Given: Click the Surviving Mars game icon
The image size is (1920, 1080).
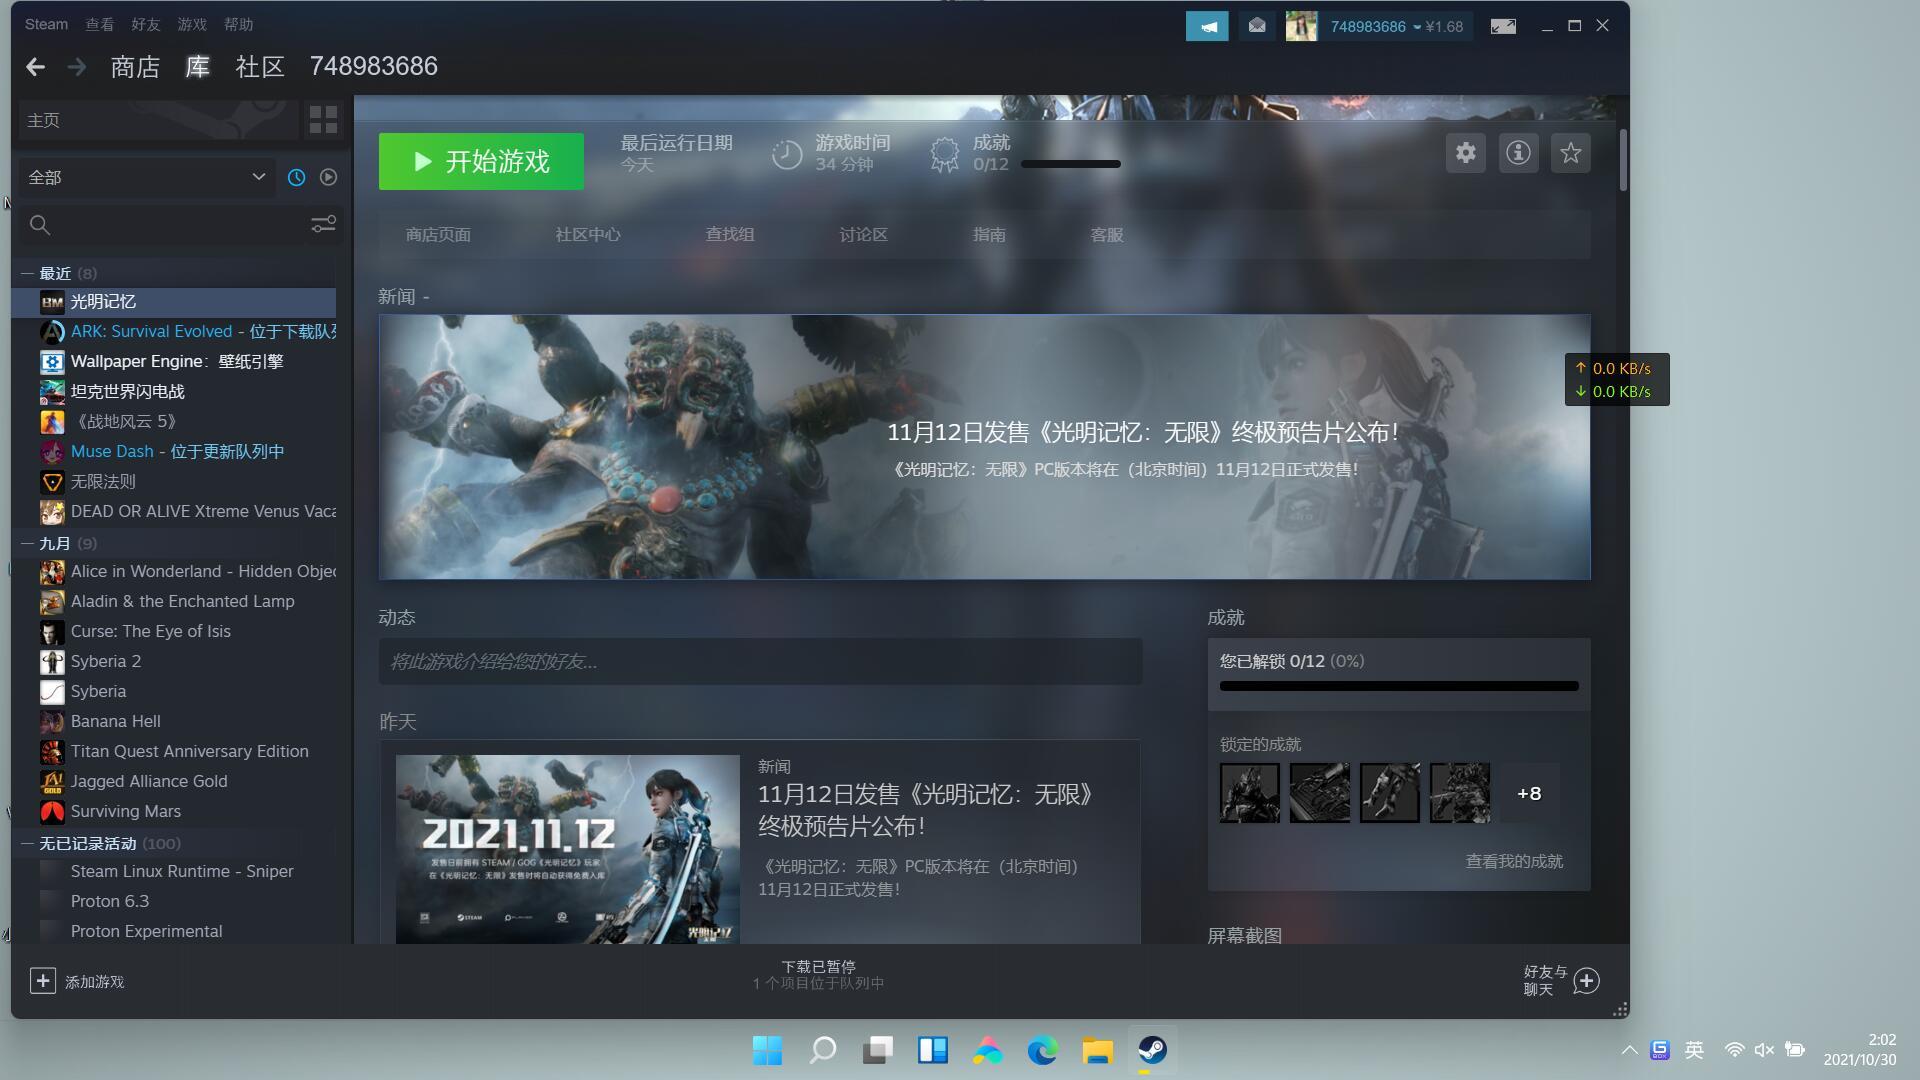Looking at the screenshot, I should 52,811.
